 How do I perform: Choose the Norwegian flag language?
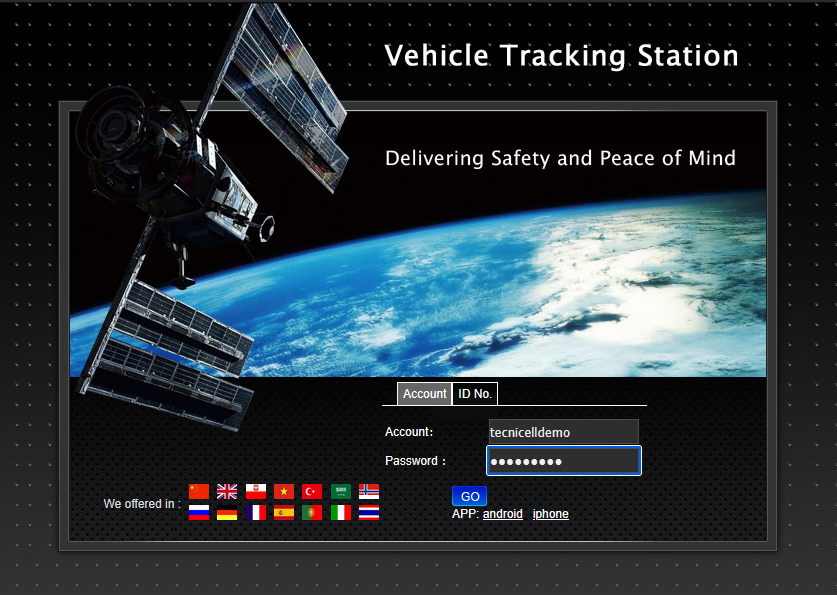369,491
